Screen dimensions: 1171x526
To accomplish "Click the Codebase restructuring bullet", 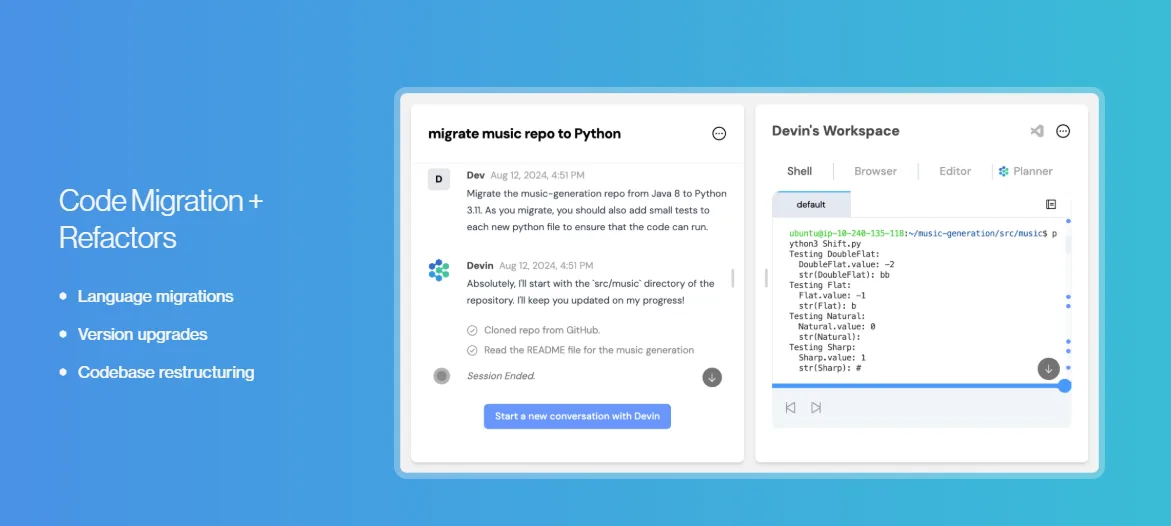I will [166, 372].
